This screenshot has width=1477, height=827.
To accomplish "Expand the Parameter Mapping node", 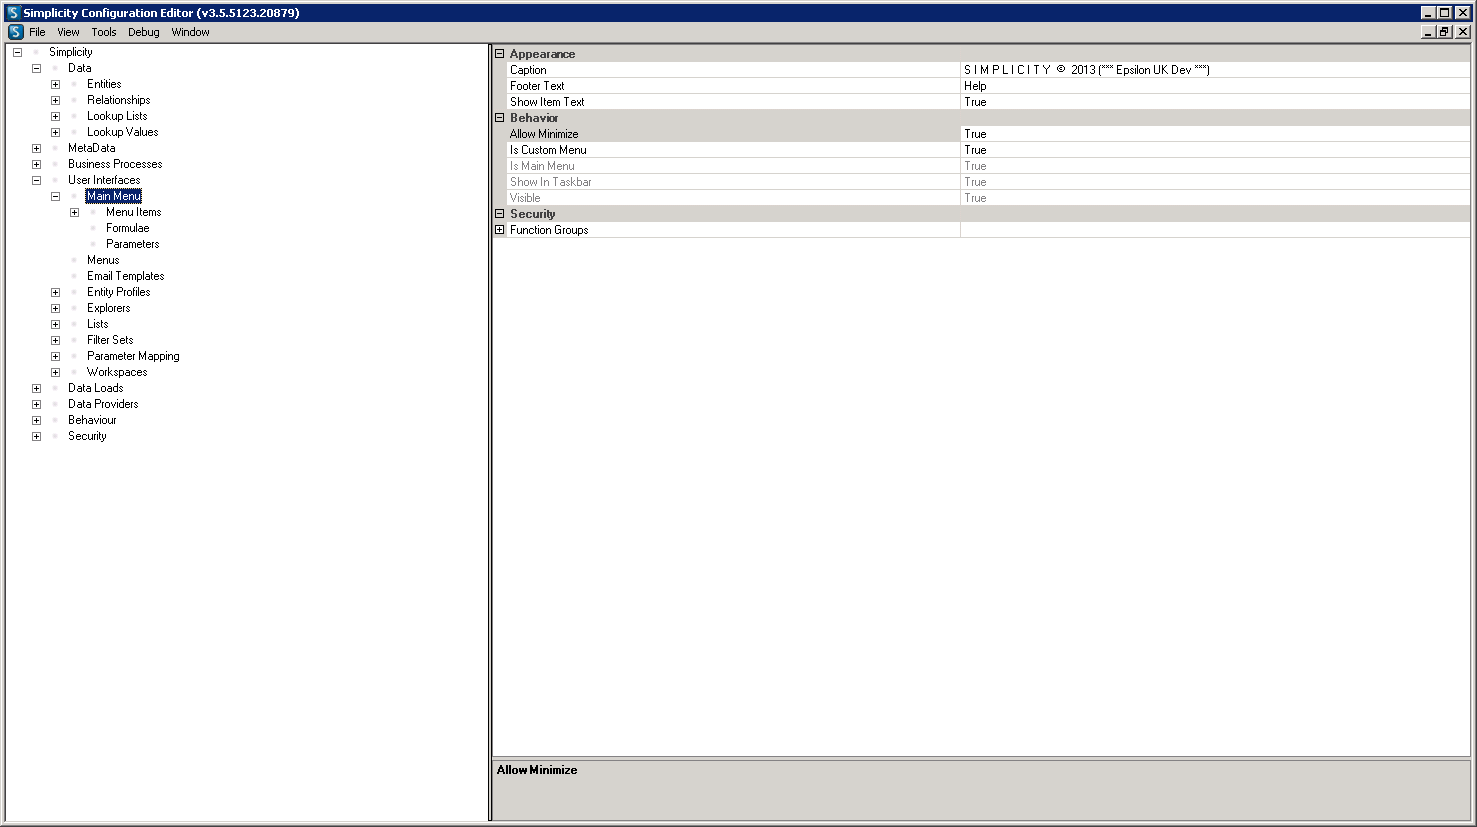I will (x=55, y=356).
